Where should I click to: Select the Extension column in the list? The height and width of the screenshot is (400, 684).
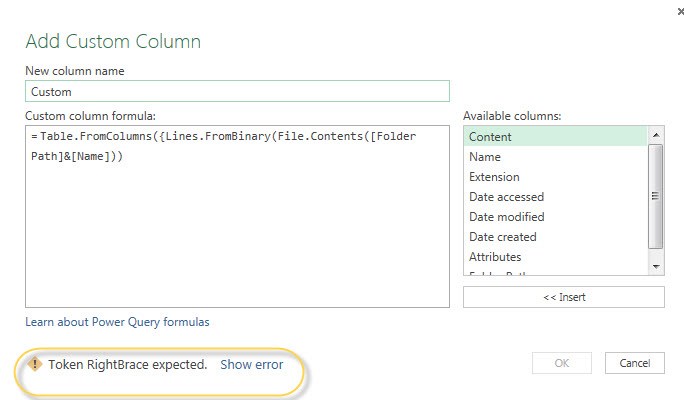point(555,177)
